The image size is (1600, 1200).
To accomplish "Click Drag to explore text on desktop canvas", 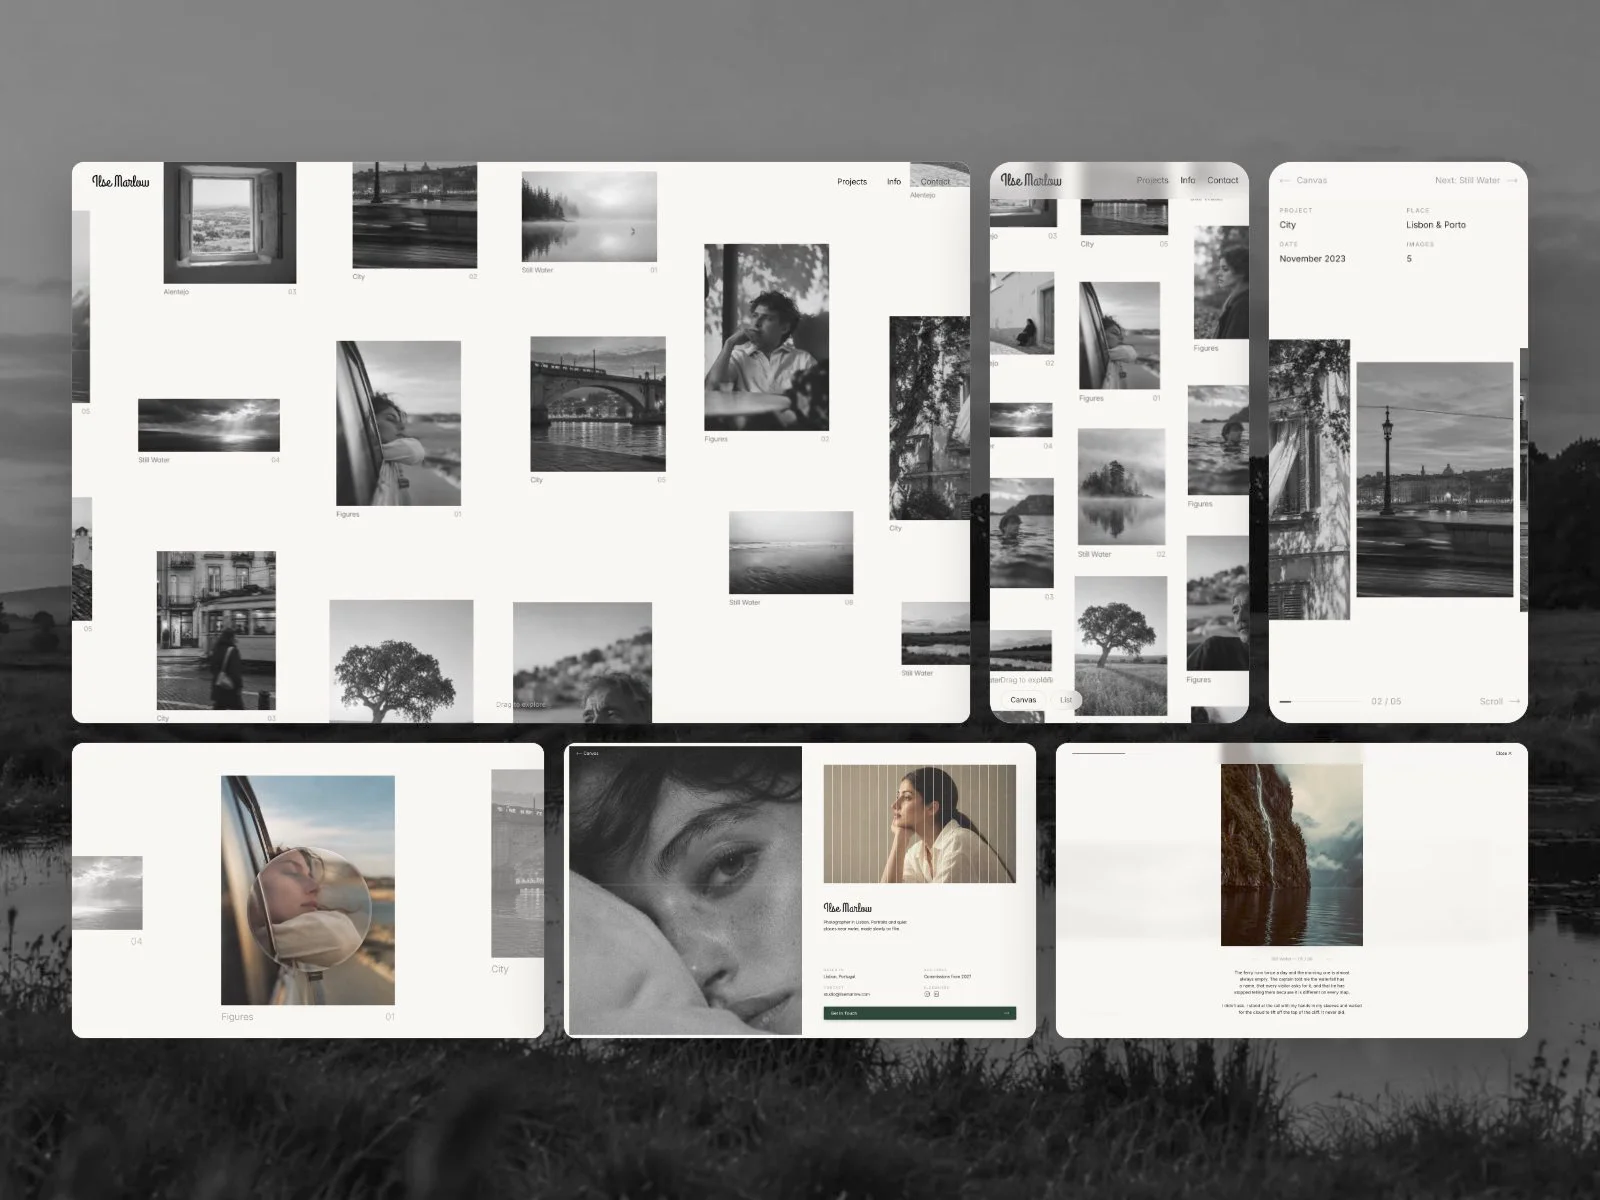I will point(522,705).
